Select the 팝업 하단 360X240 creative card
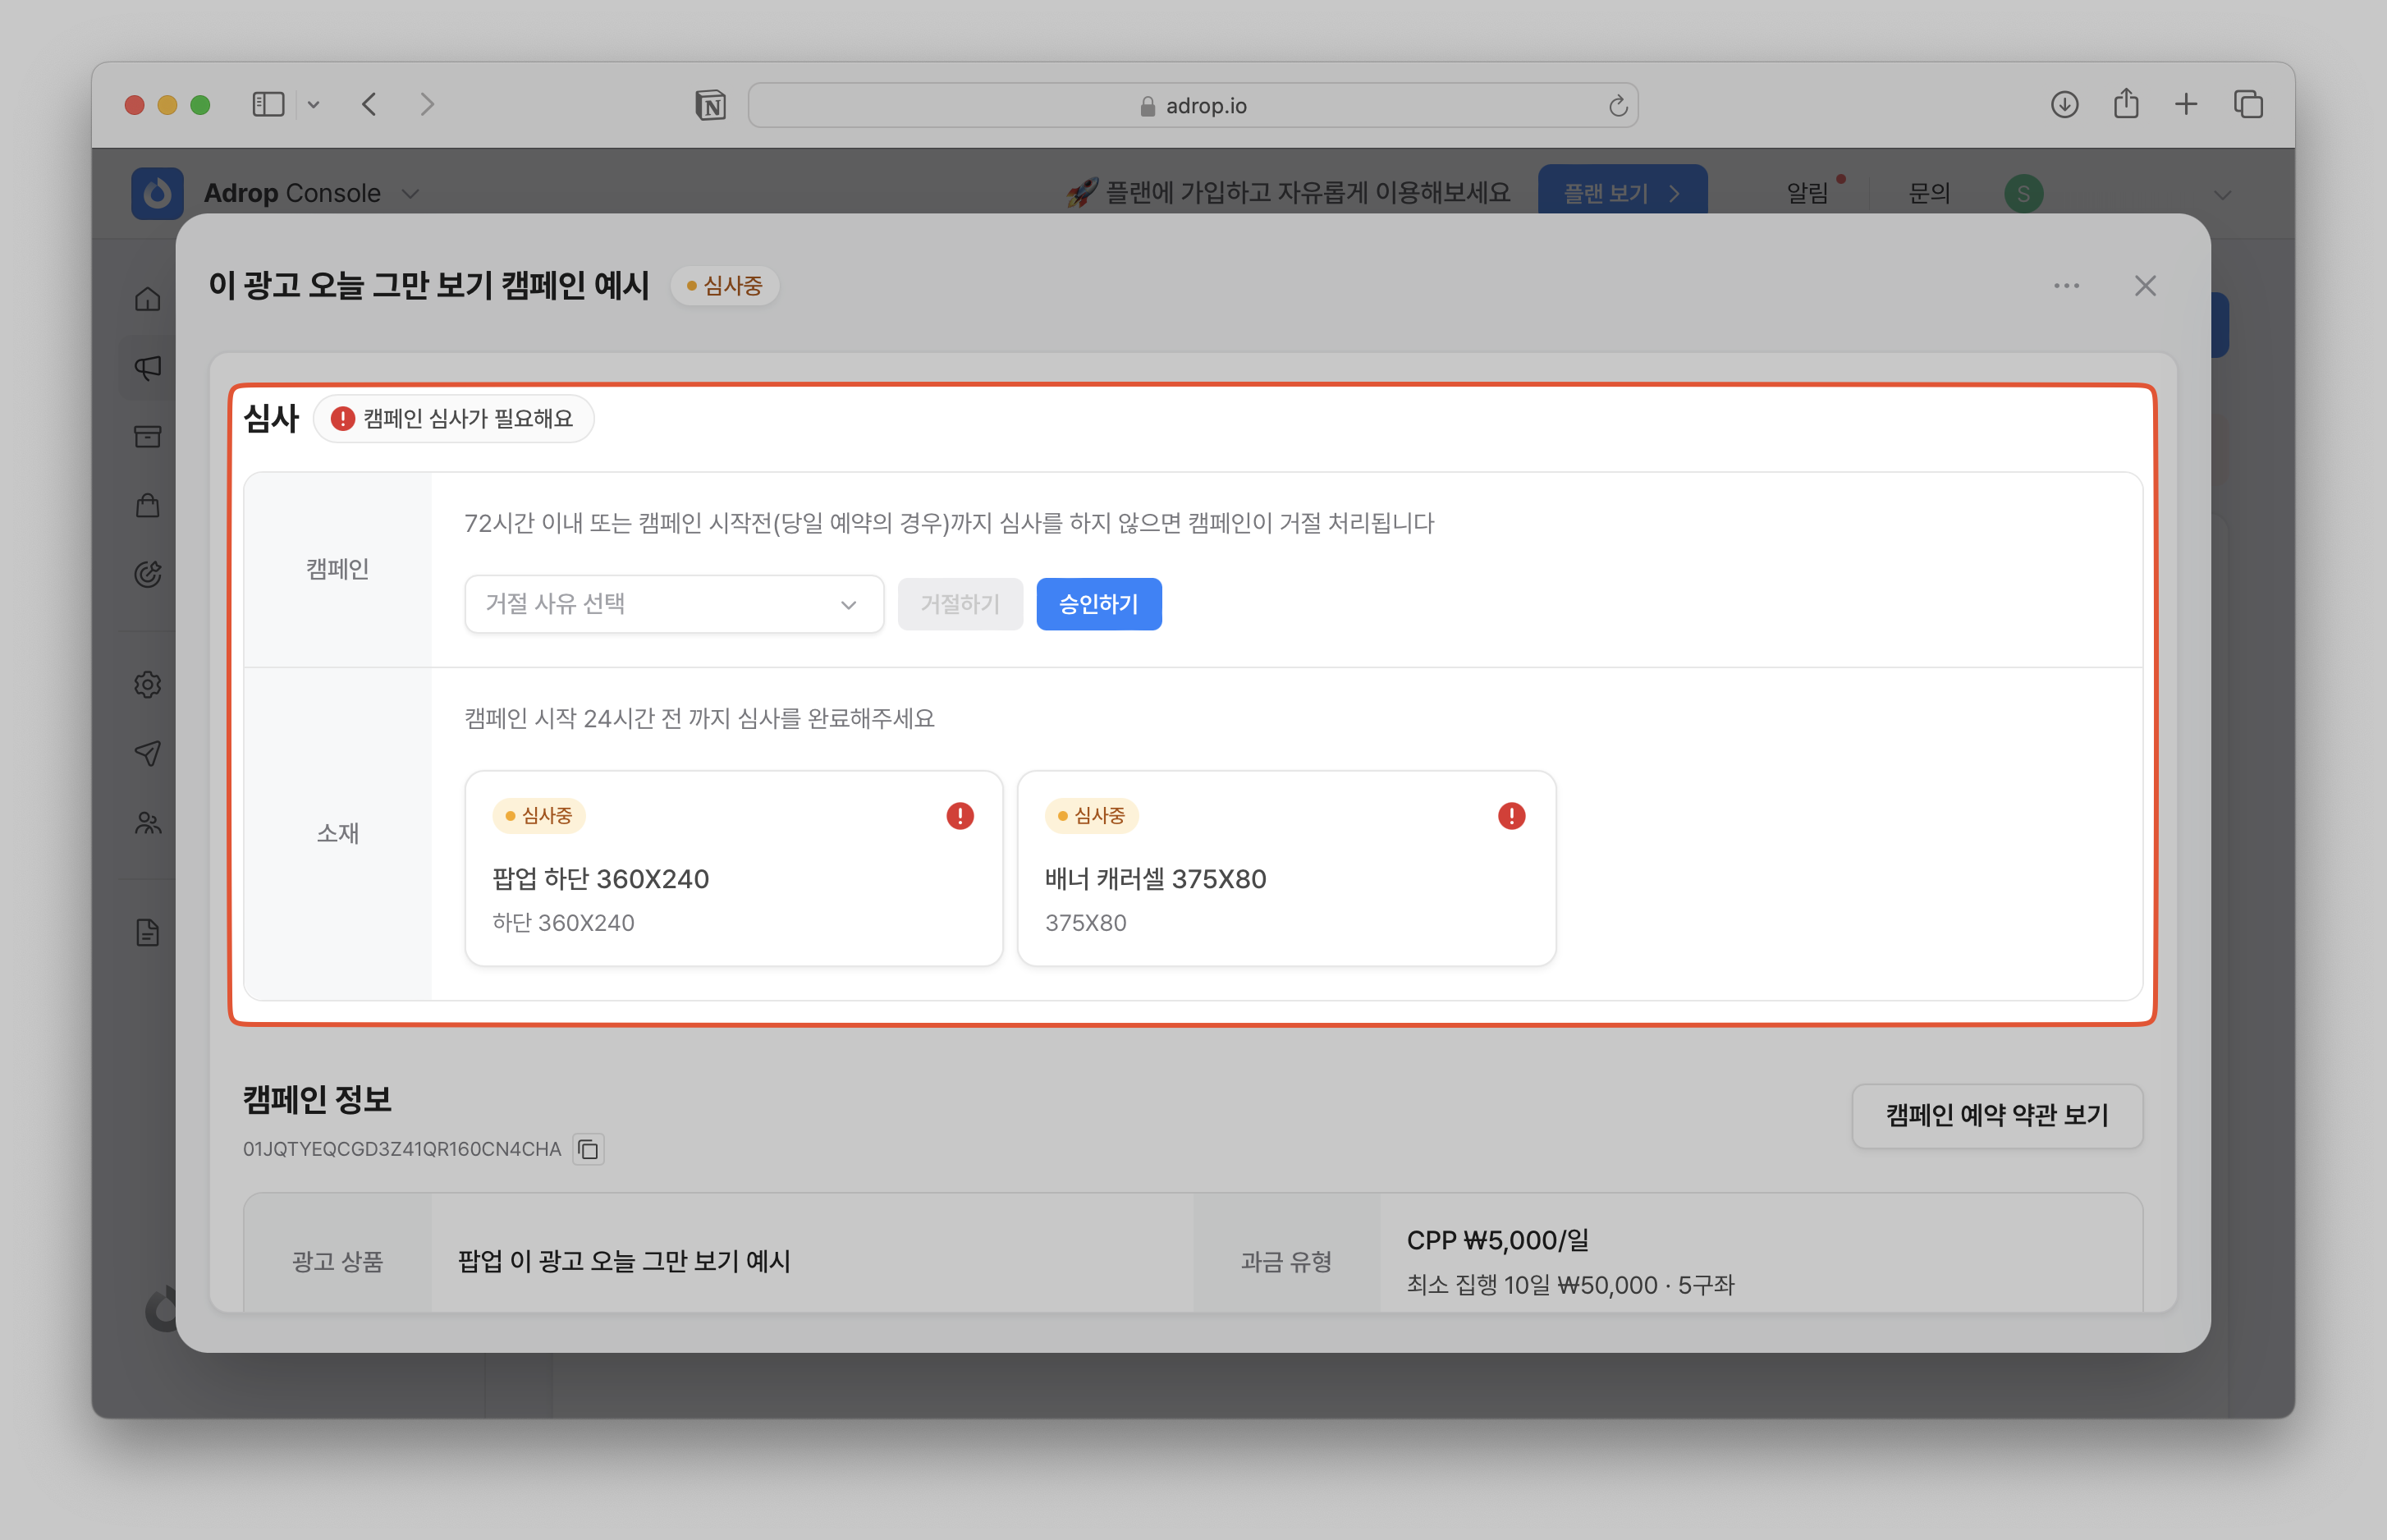The image size is (2387, 1540). (x=733, y=868)
